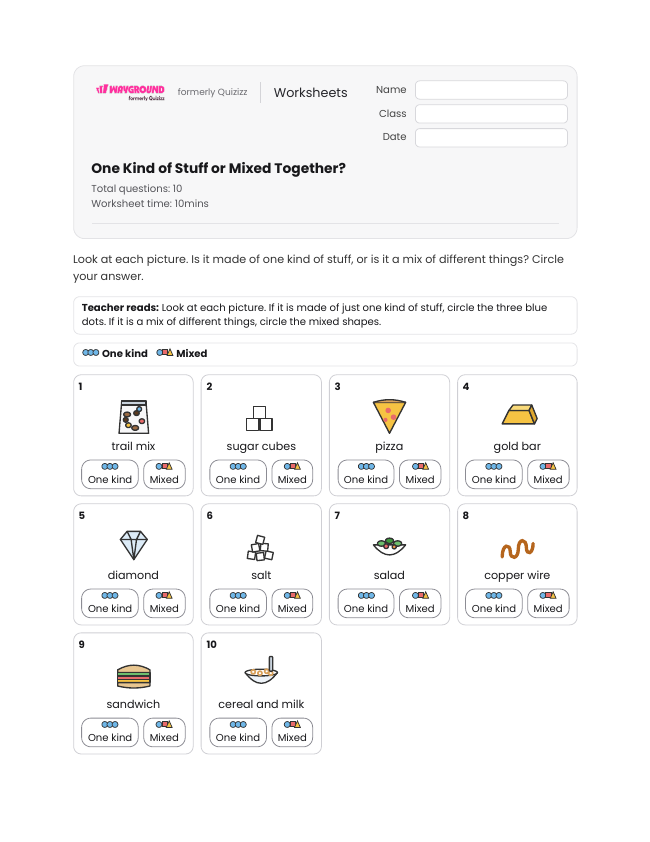Click the copper wire picture

(517, 548)
